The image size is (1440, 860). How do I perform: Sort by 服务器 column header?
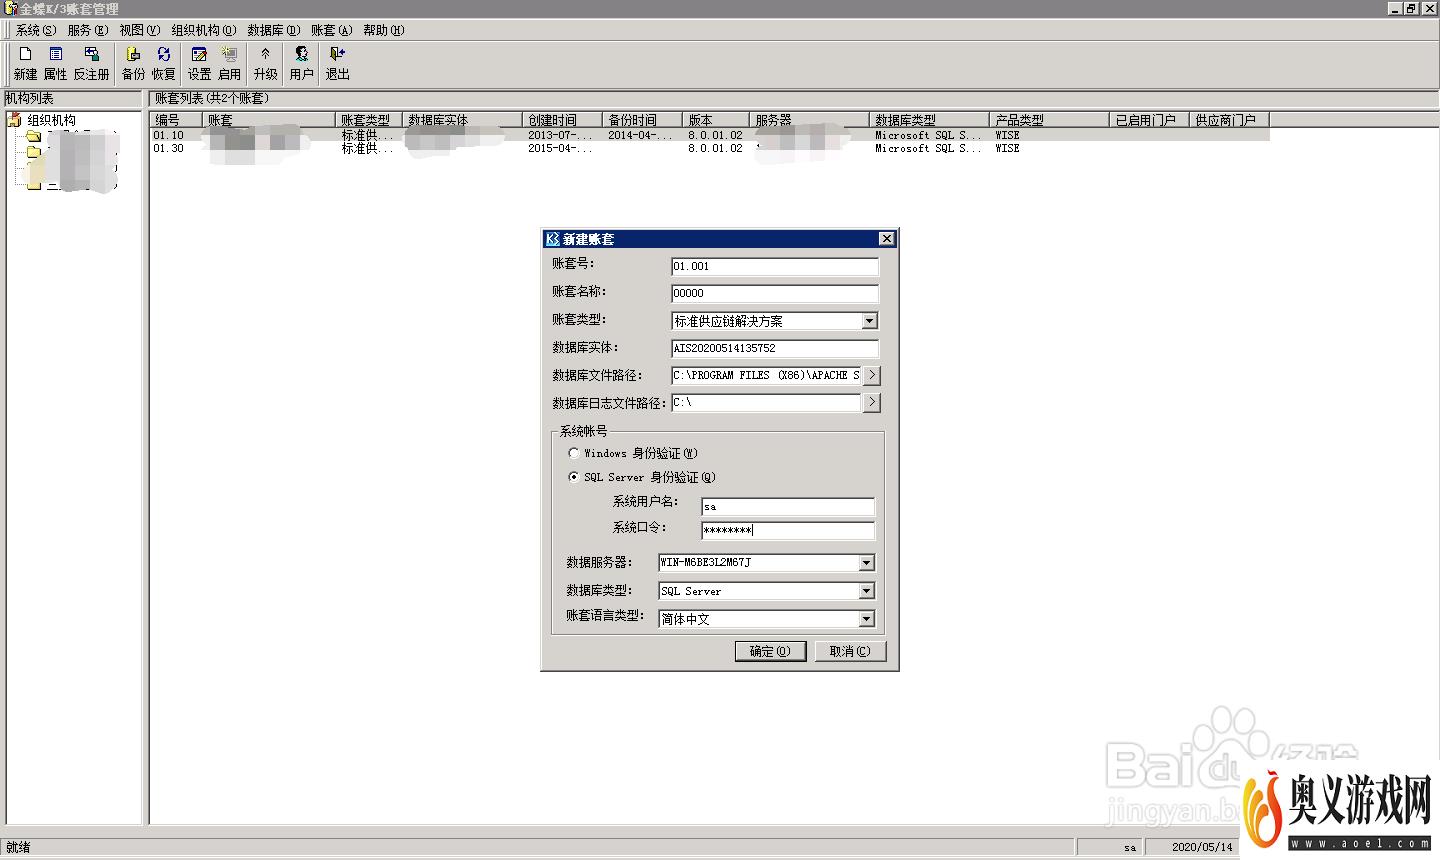810,120
